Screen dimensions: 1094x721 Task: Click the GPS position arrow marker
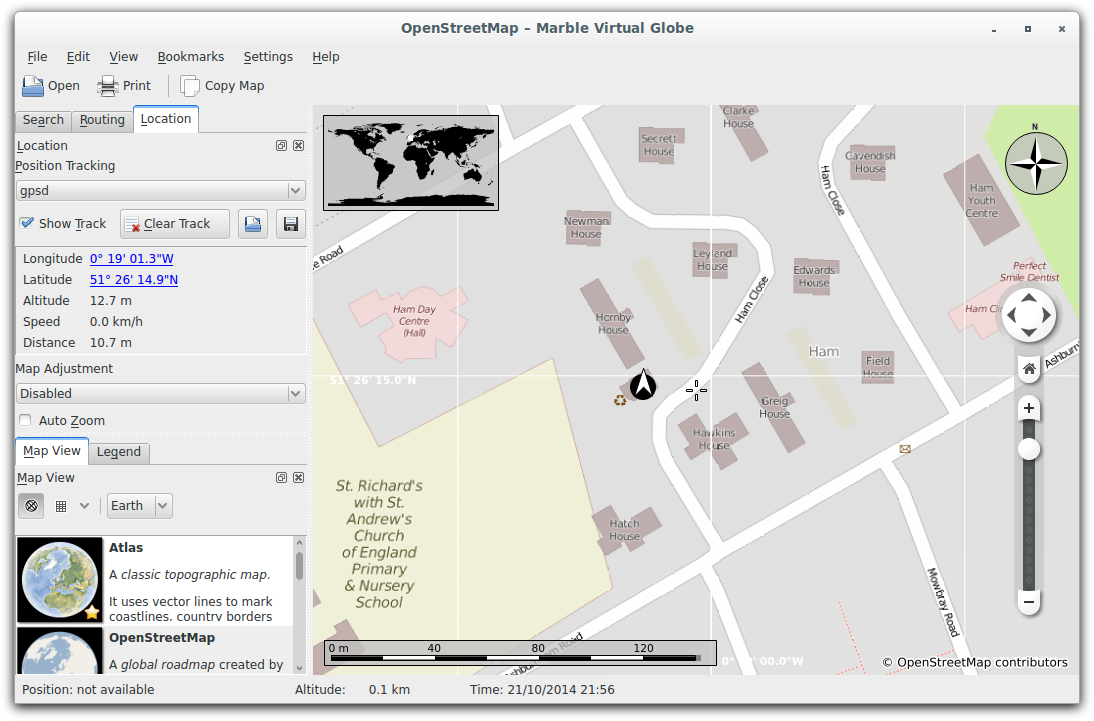(x=643, y=385)
